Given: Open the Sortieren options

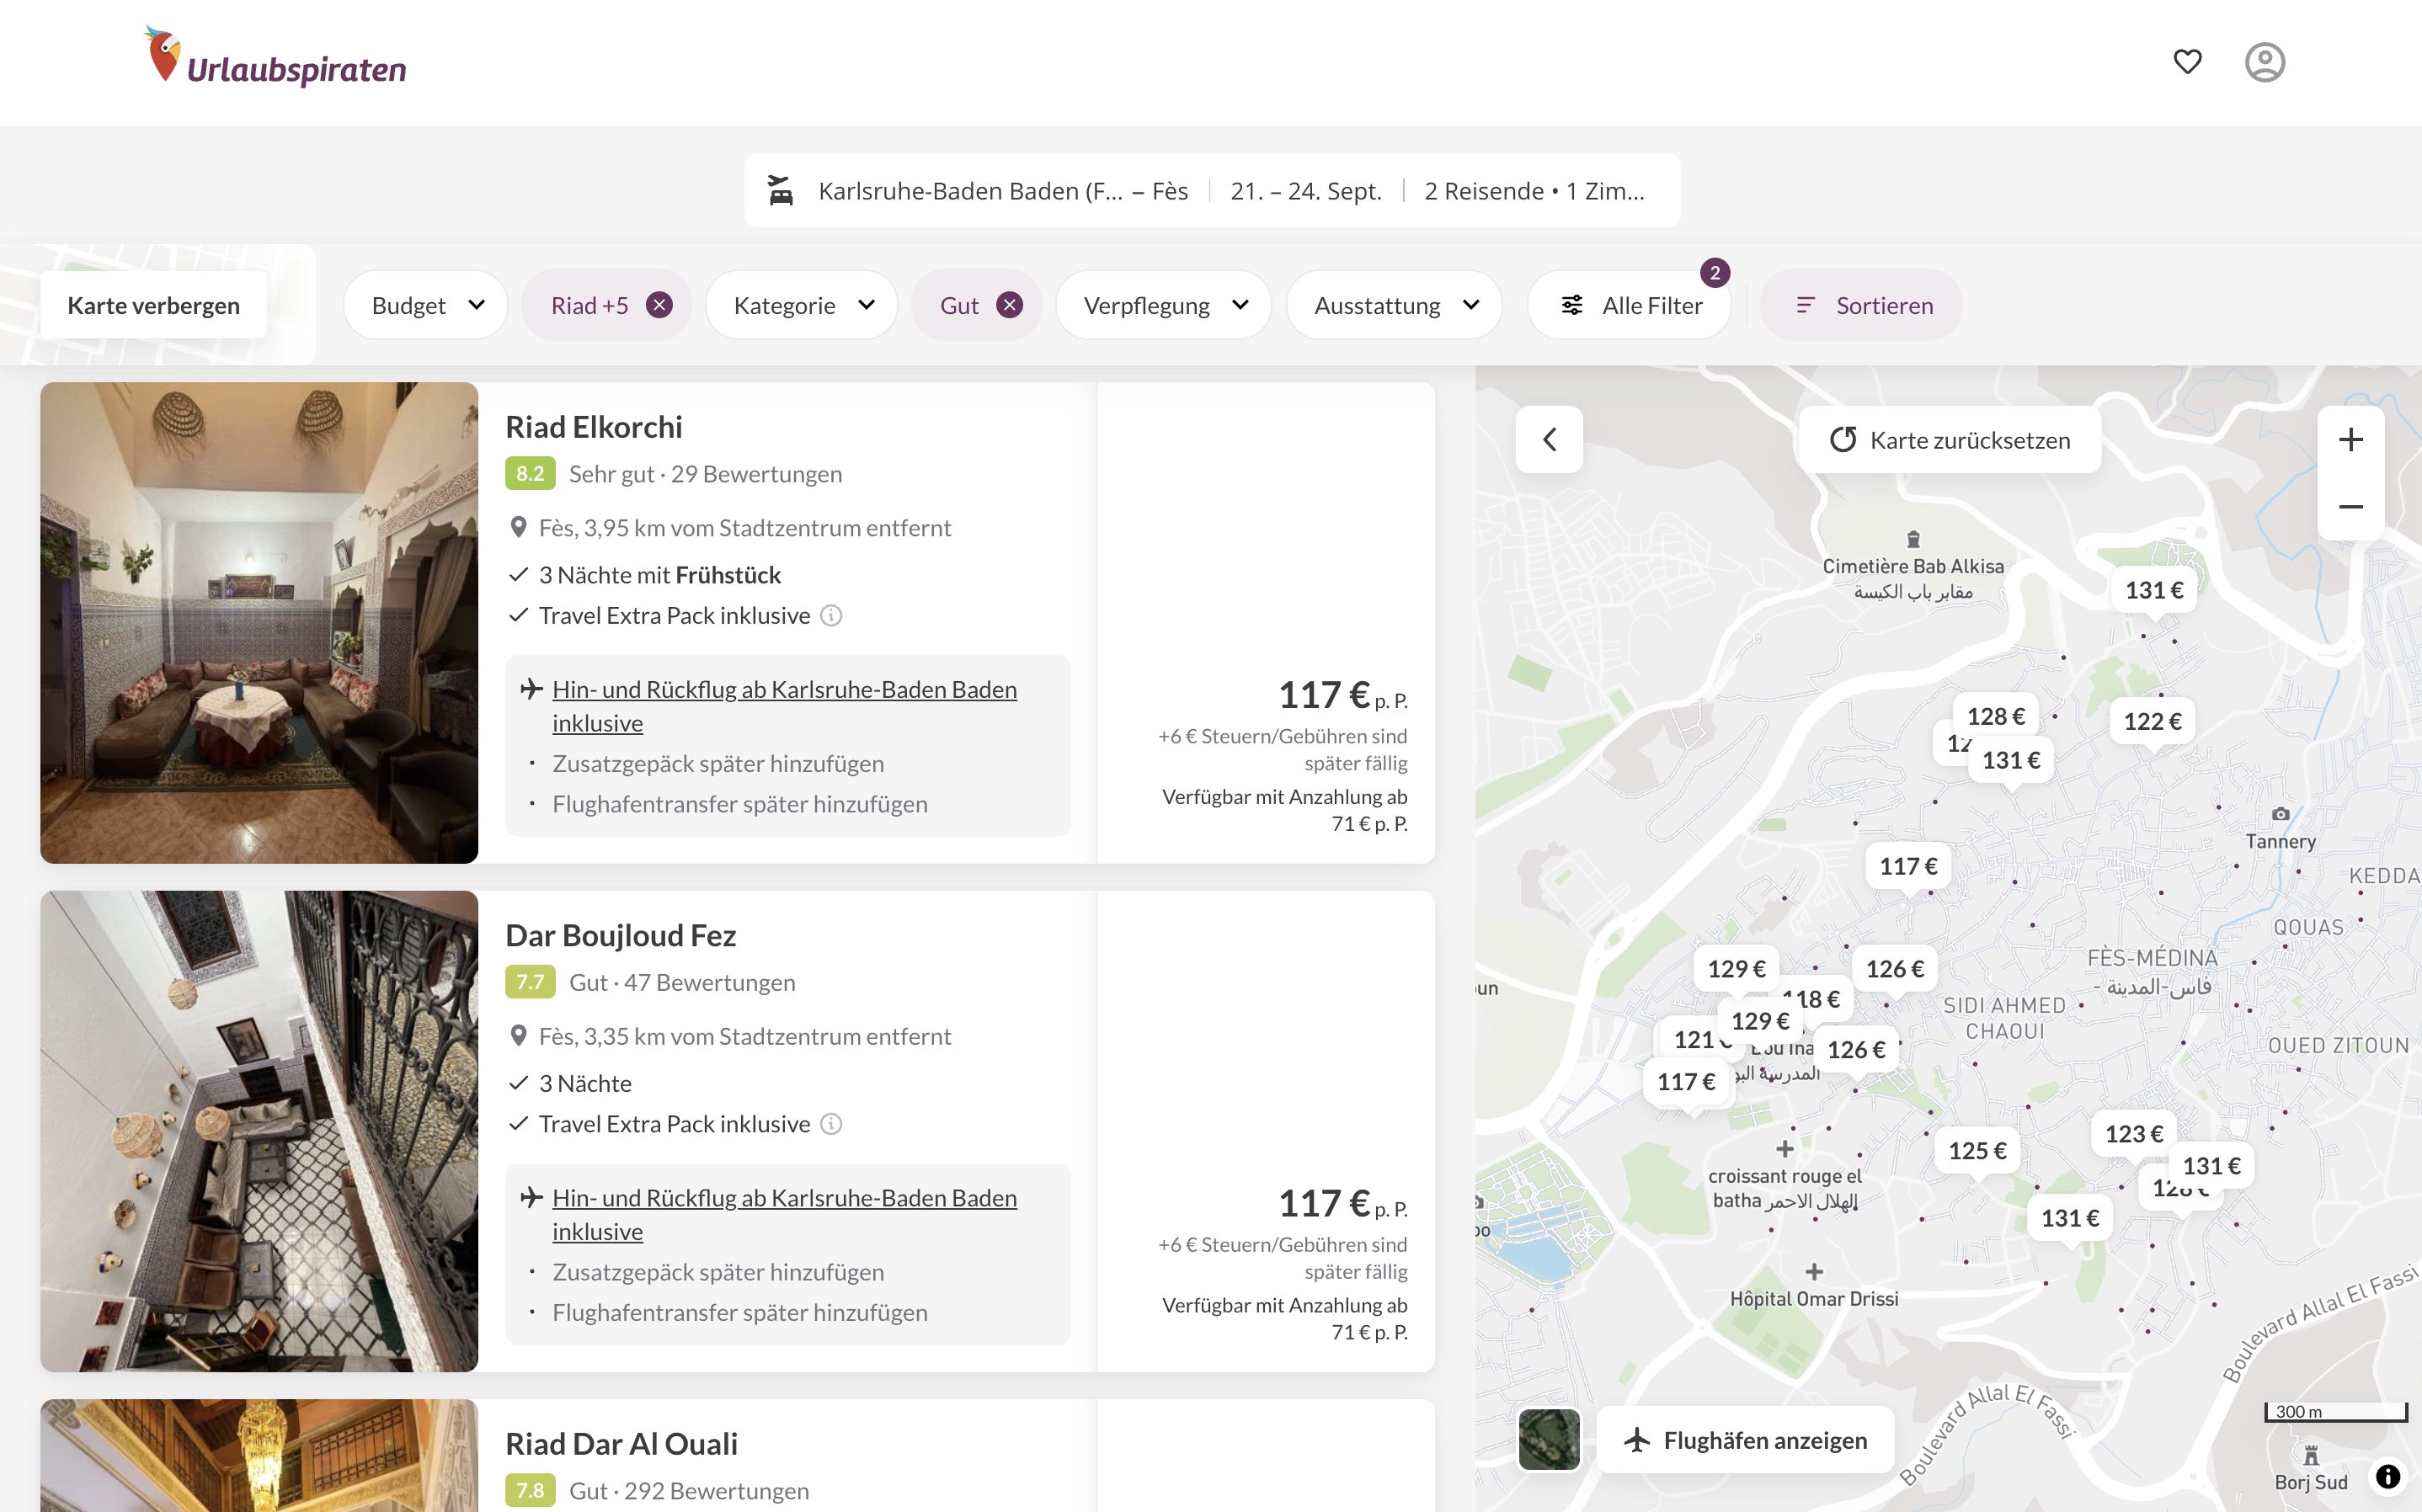Looking at the screenshot, I should tap(1861, 305).
